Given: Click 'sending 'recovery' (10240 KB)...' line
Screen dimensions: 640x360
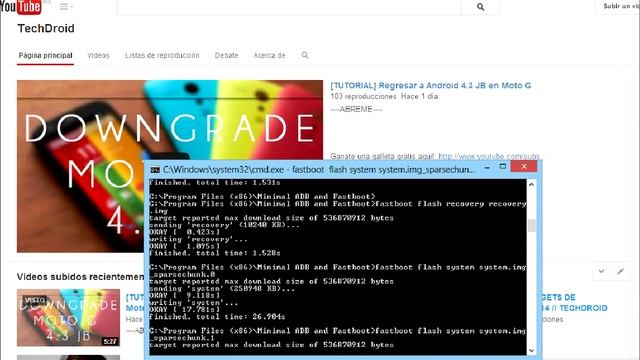Looking at the screenshot, I should pyautogui.click(x=224, y=225).
